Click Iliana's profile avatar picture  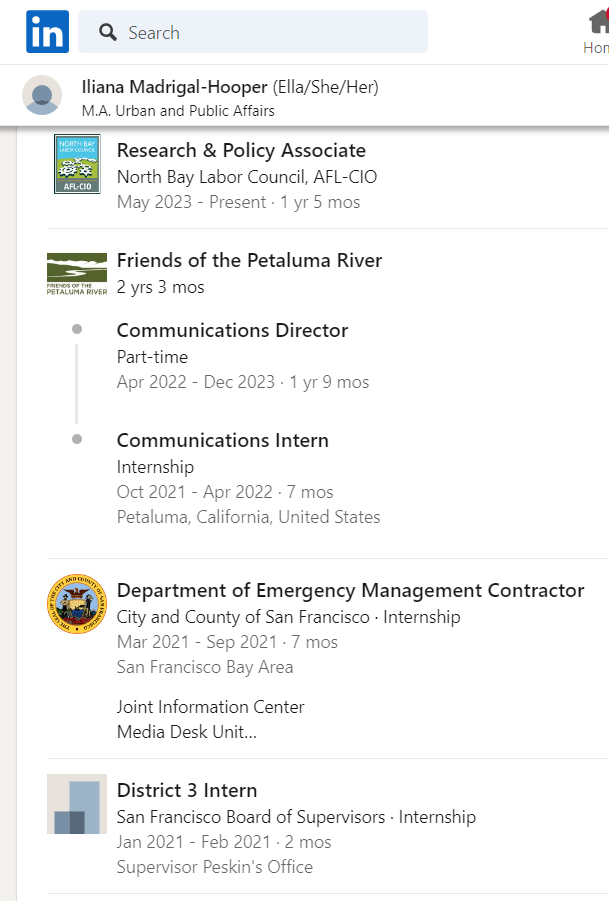(42, 95)
